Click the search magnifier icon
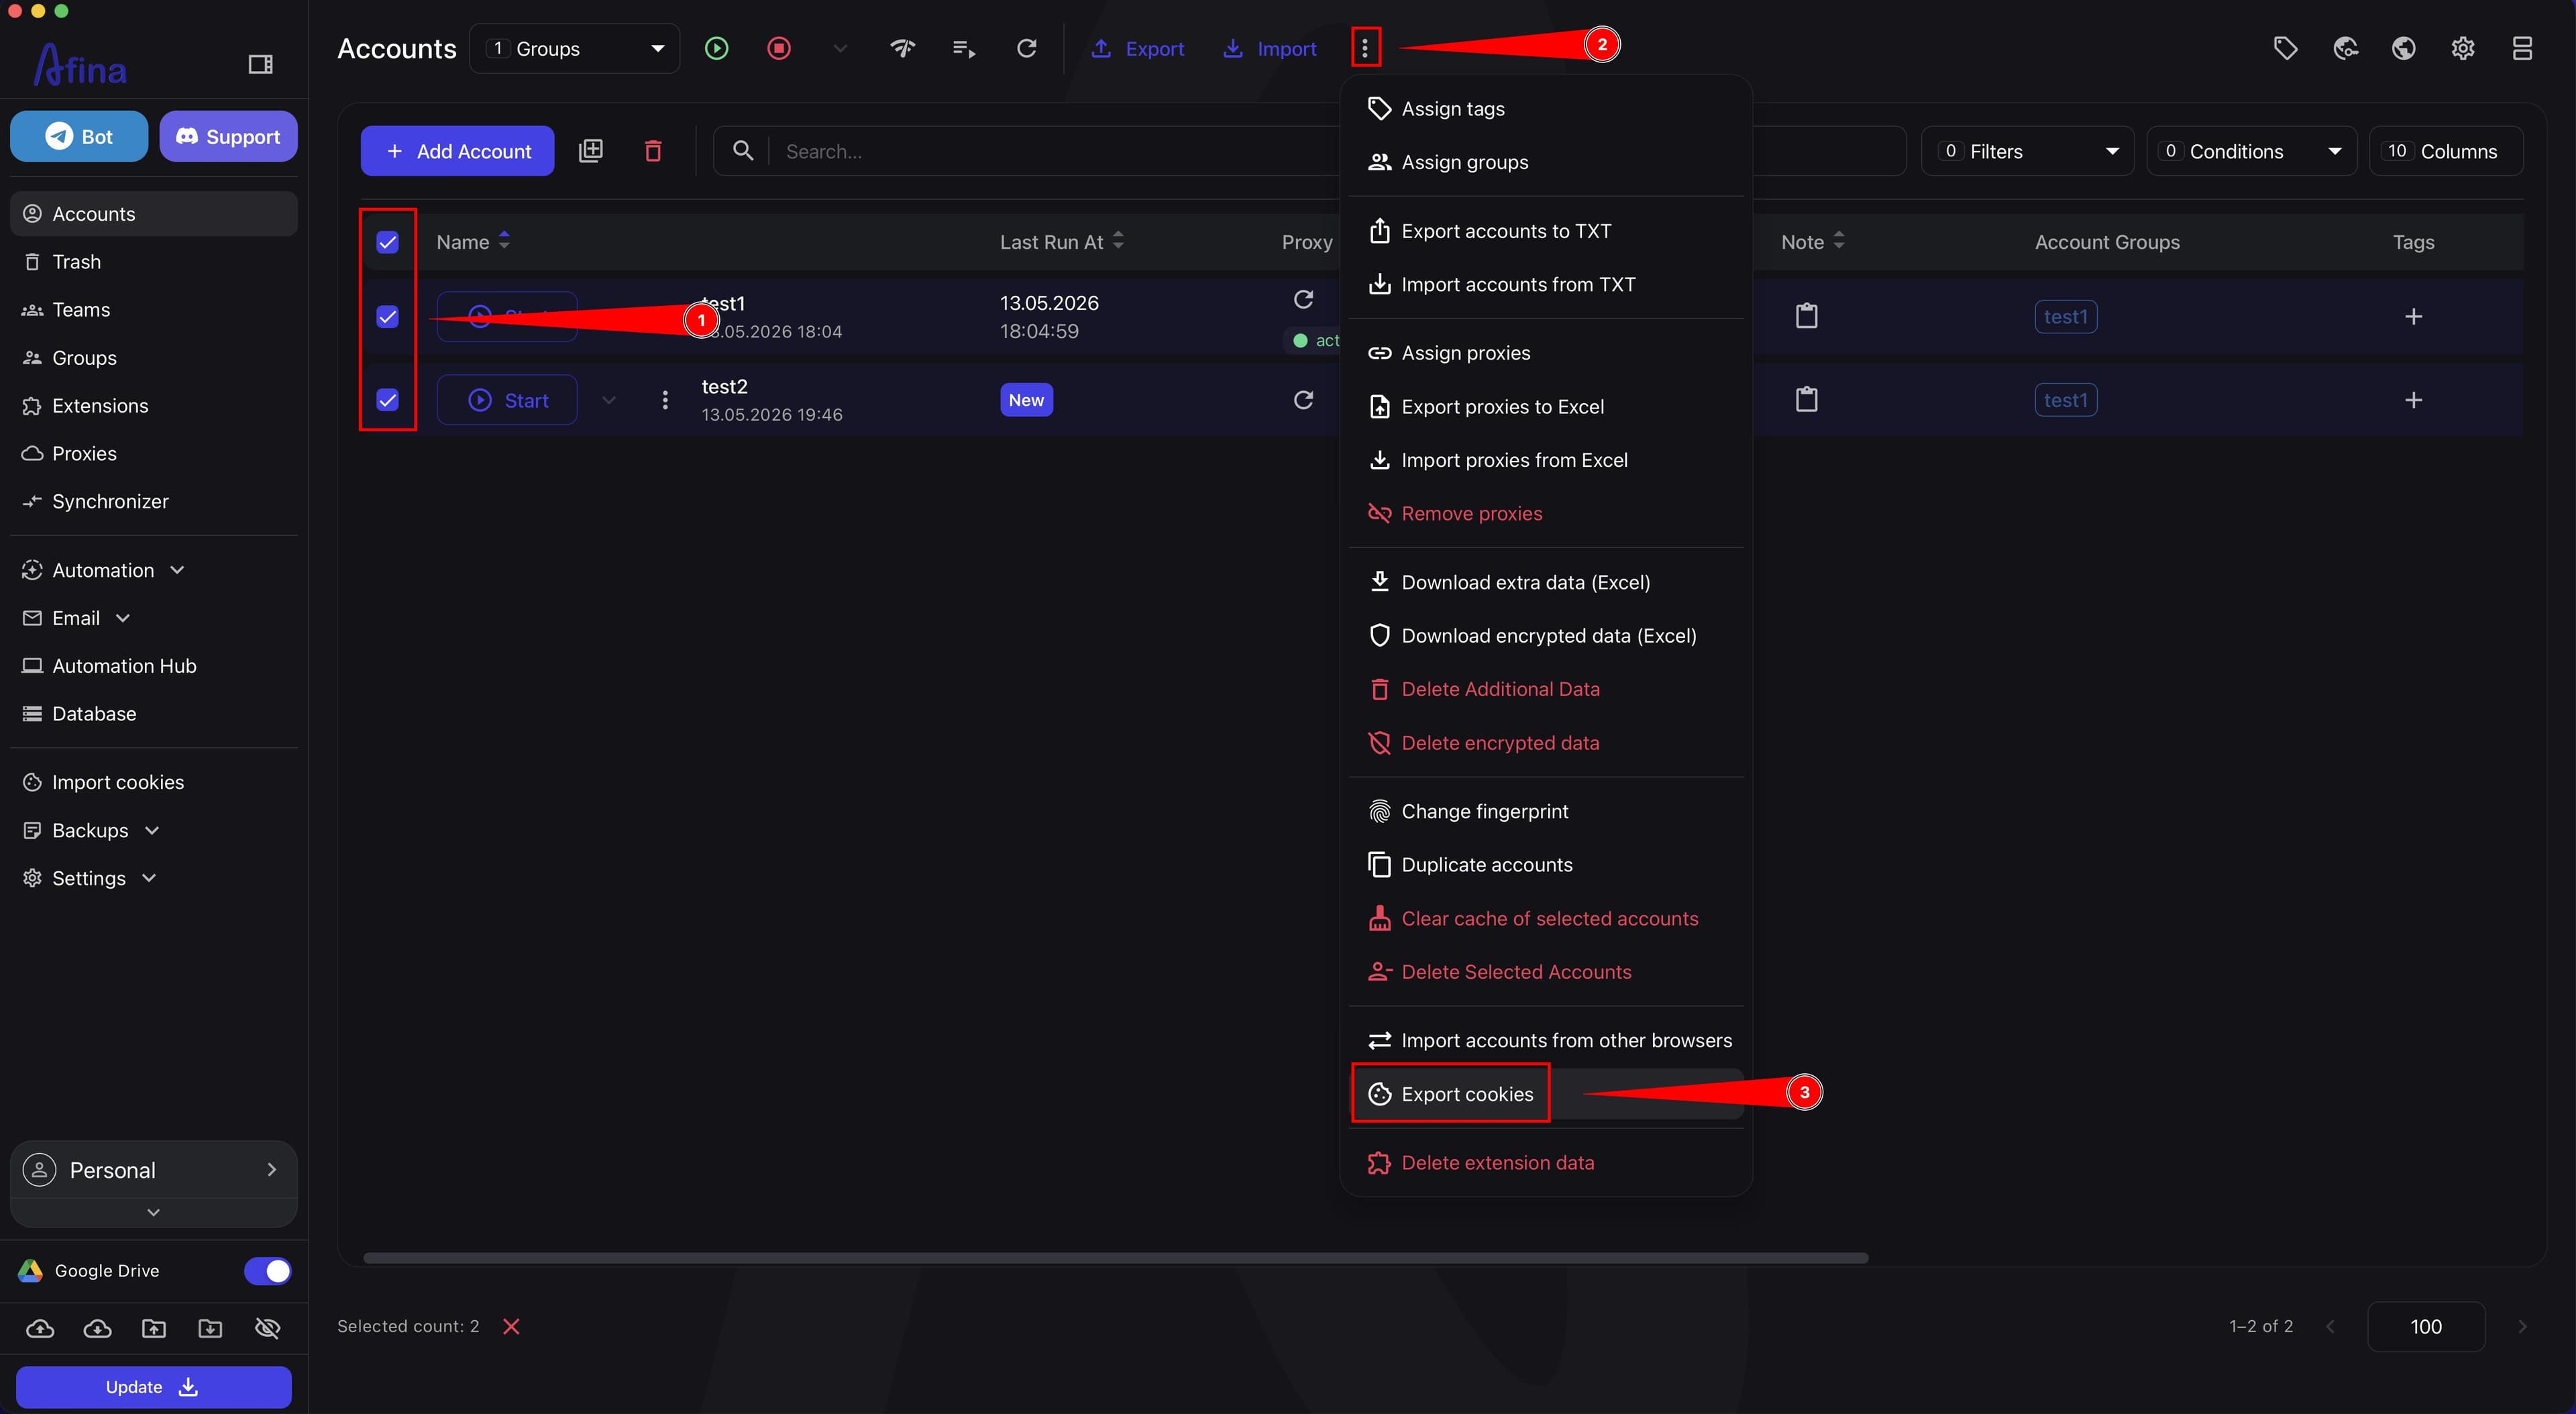The width and height of the screenshot is (2576, 1414). (x=743, y=151)
